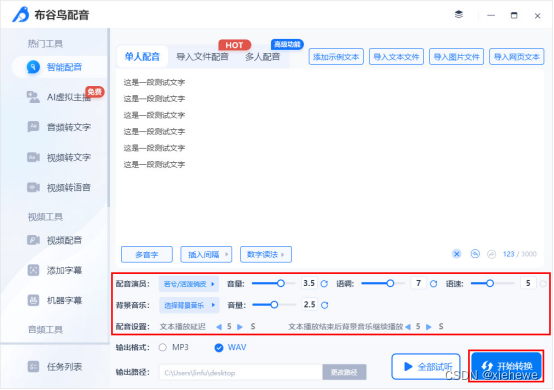Click the first 这是一段测试文字 line

[154, 82]
